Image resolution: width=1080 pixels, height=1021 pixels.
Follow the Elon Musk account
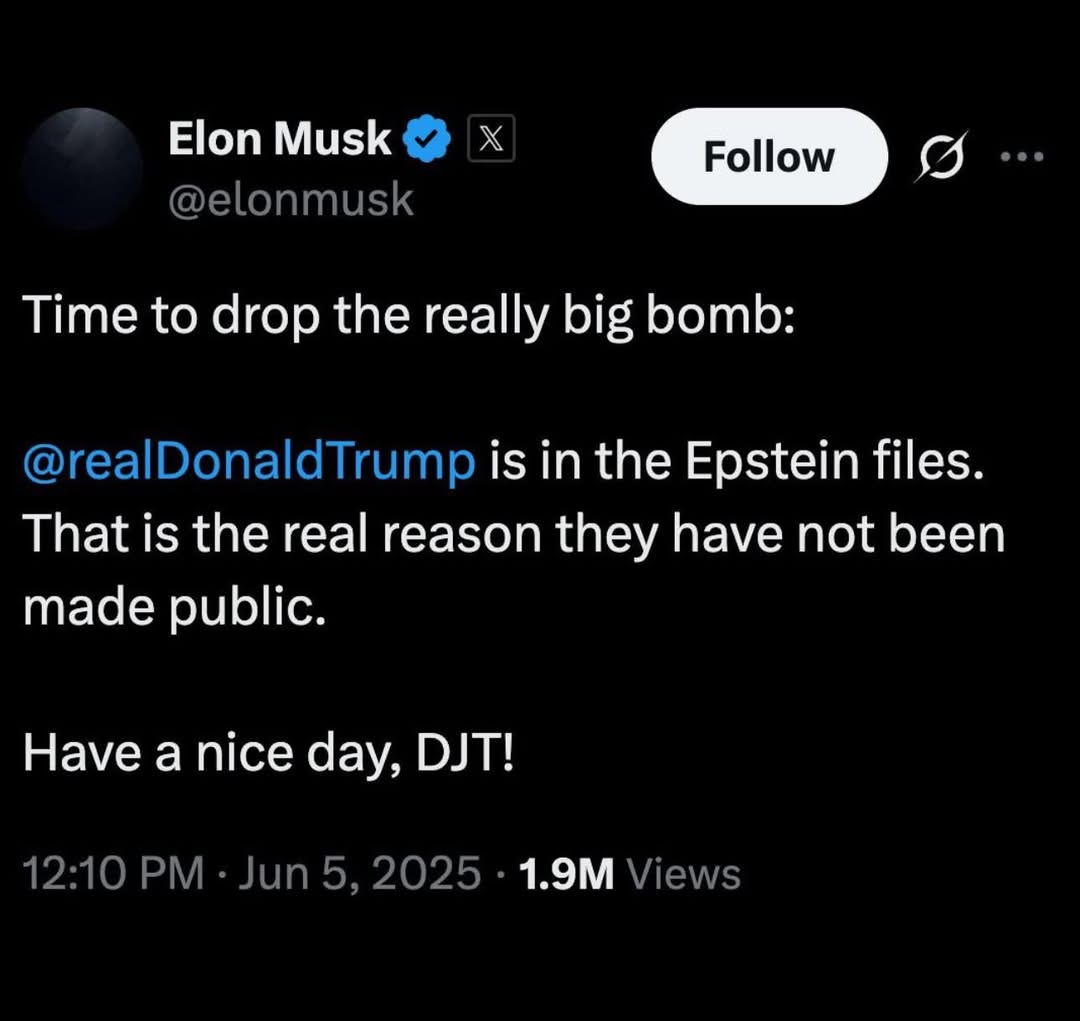769,156
